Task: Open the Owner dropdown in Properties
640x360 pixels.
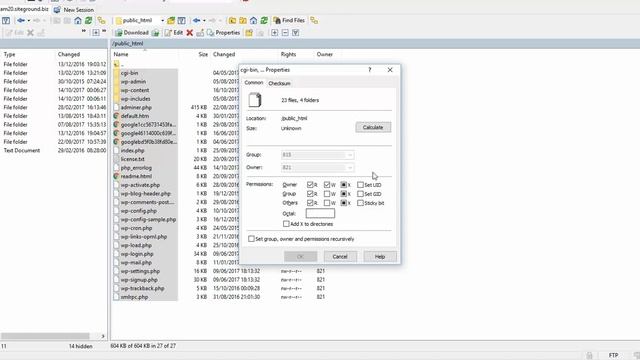Action: [350, 168]
